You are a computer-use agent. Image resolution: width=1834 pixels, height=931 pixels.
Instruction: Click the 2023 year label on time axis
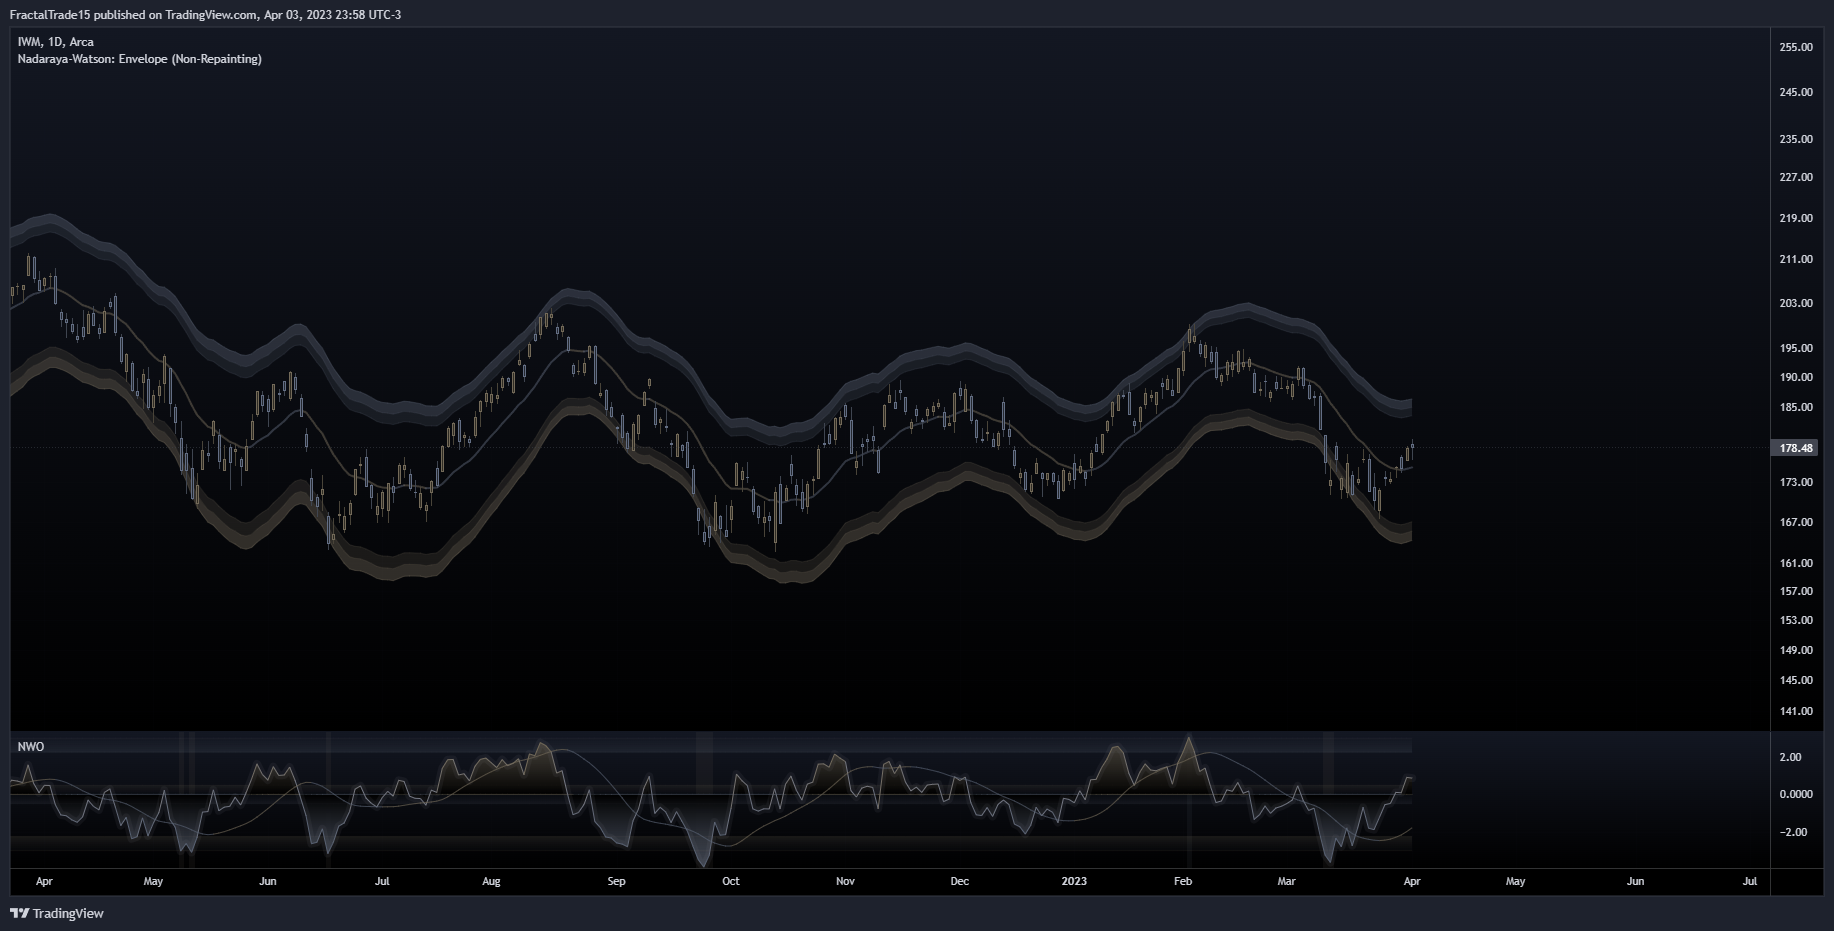(x=1074, y=881)
